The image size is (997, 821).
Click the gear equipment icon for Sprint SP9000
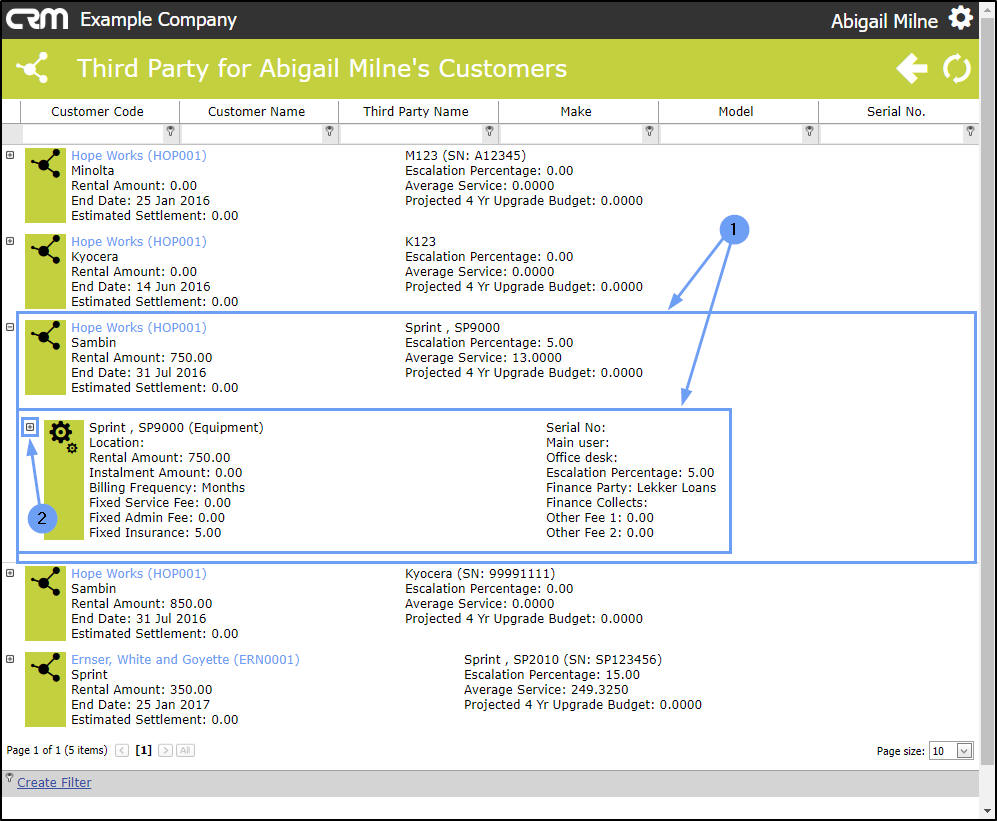point(64,479)
